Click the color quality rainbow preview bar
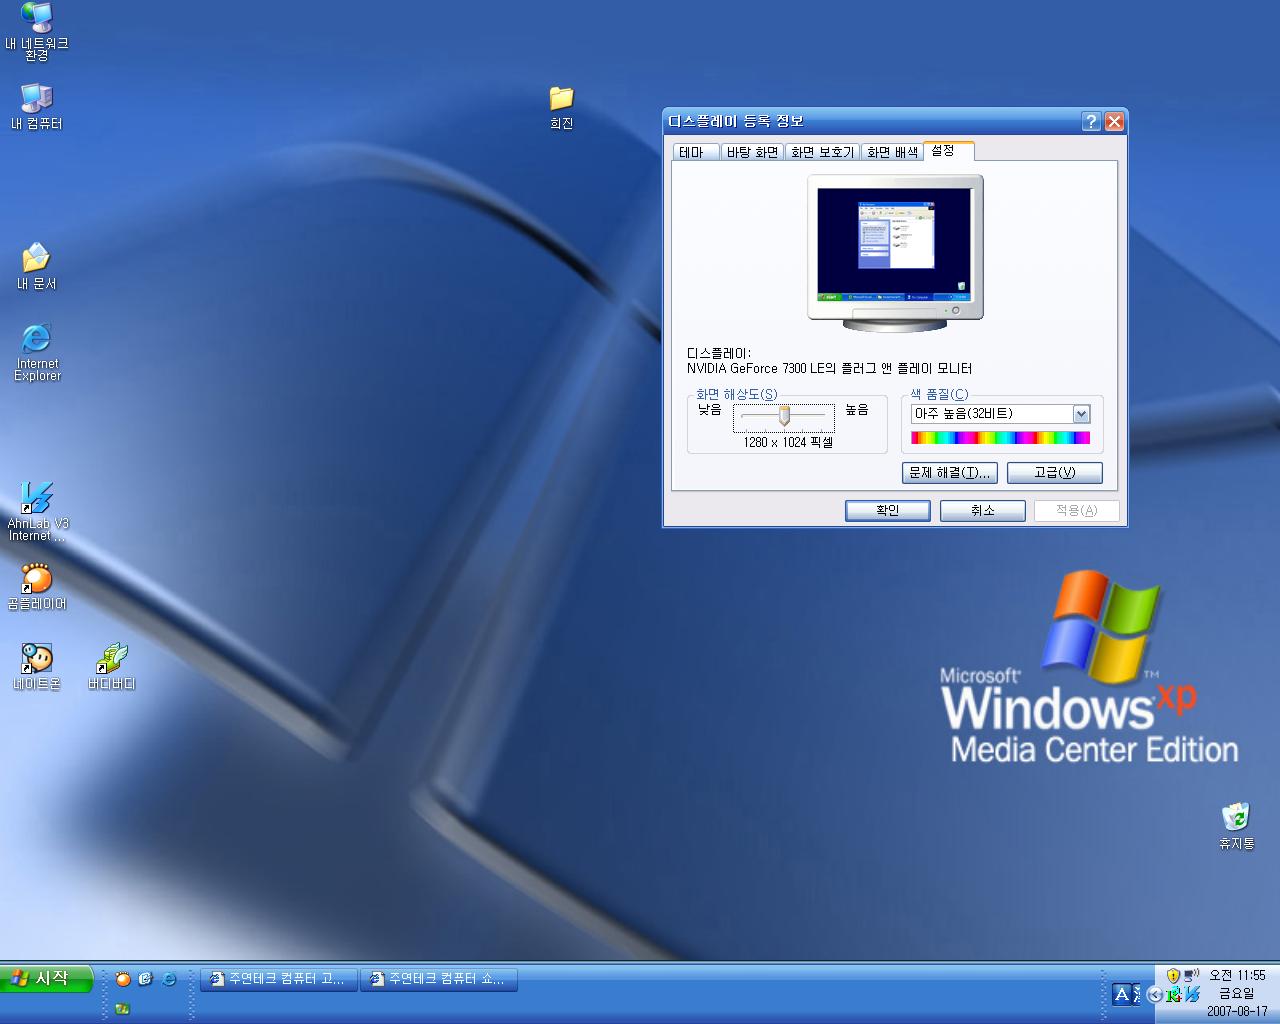 point(1000,438)
